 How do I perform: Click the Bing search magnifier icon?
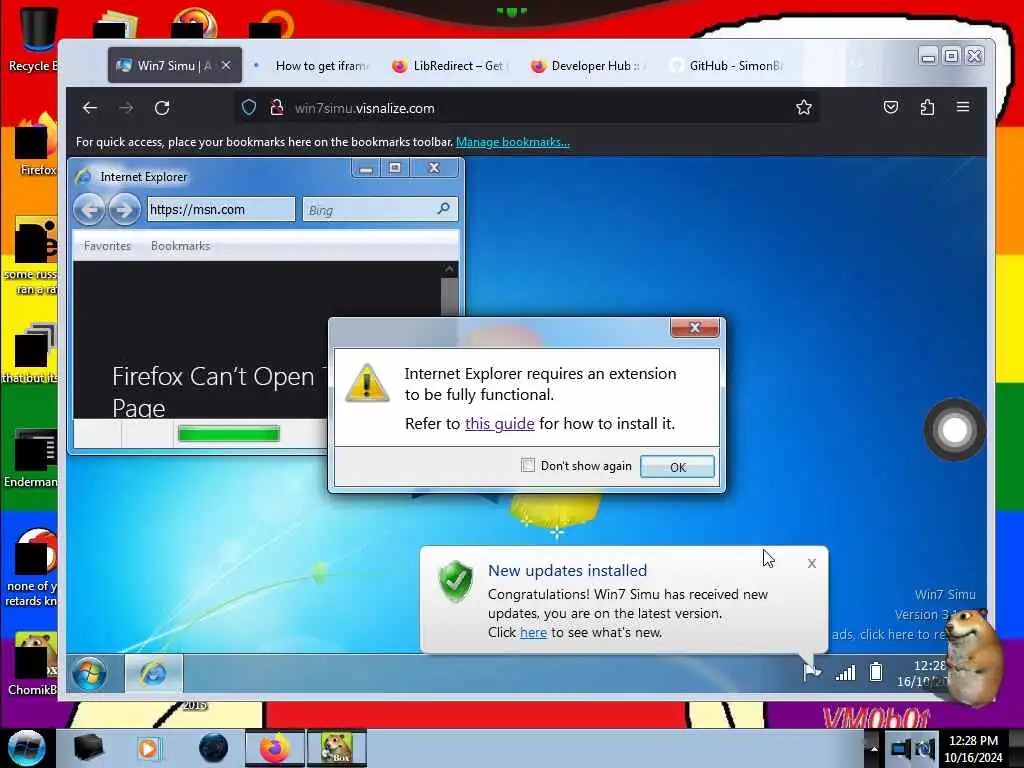coord(443,209)
